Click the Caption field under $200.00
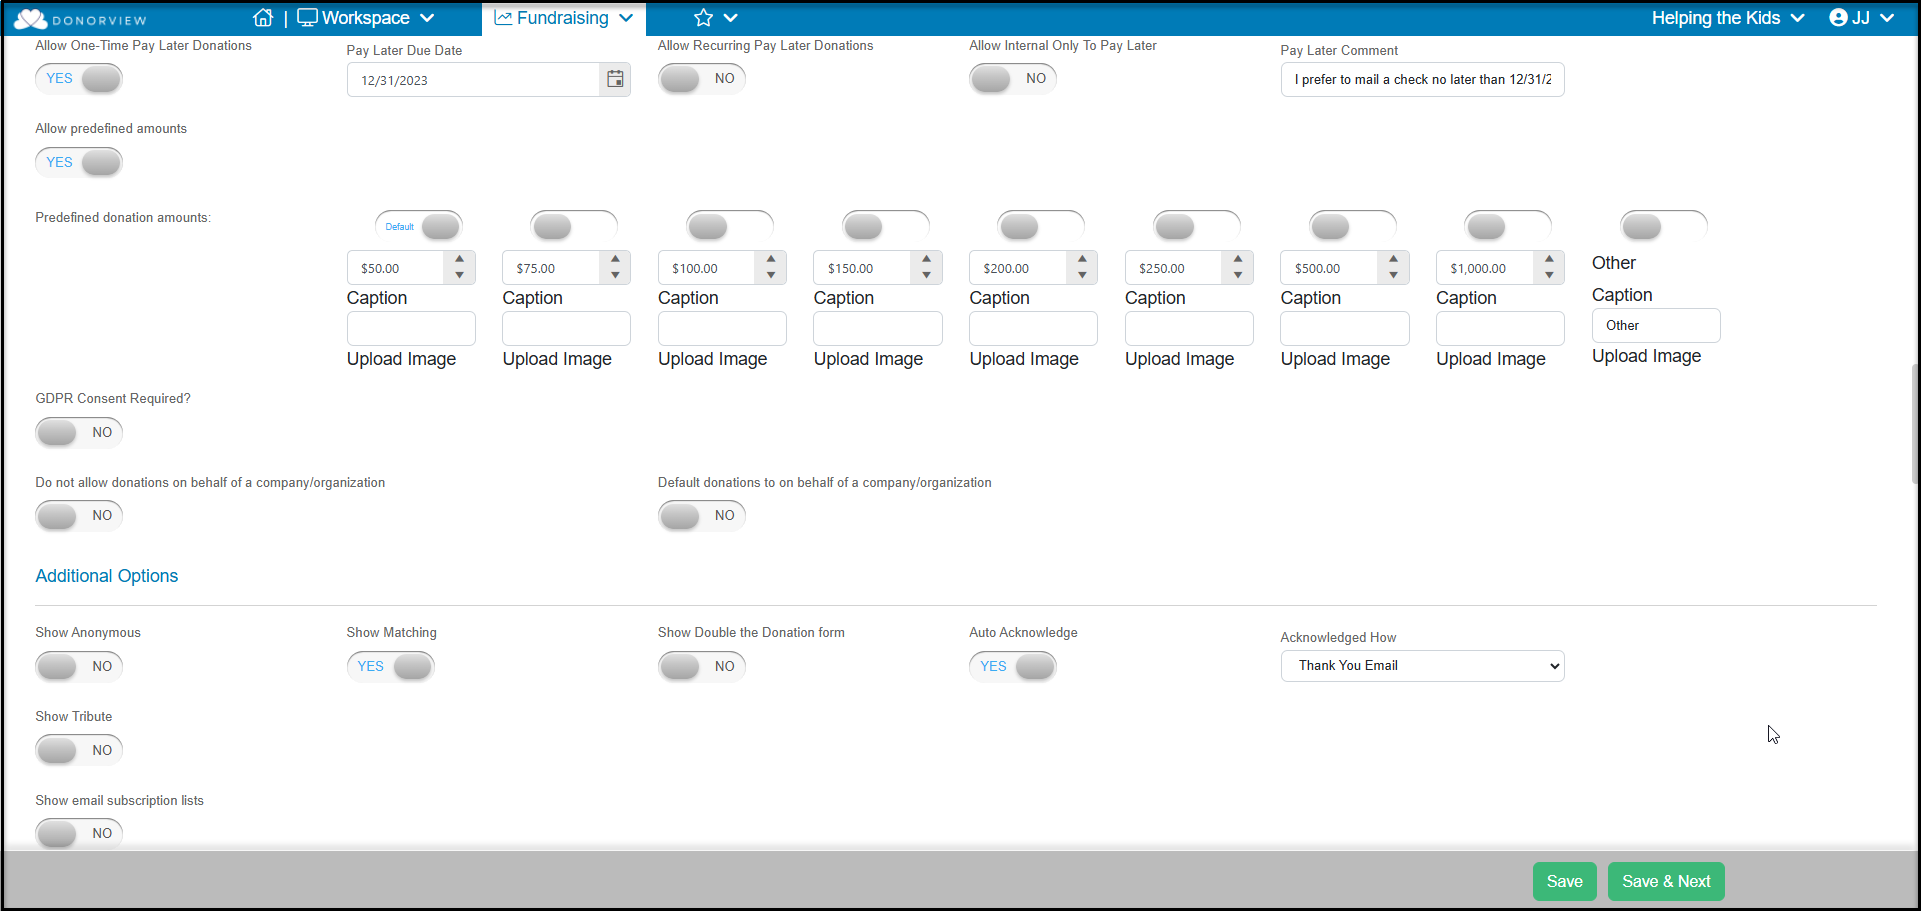Image resolution: width=1921 pixels, height=911 pixels. (x=1033, y=328)
